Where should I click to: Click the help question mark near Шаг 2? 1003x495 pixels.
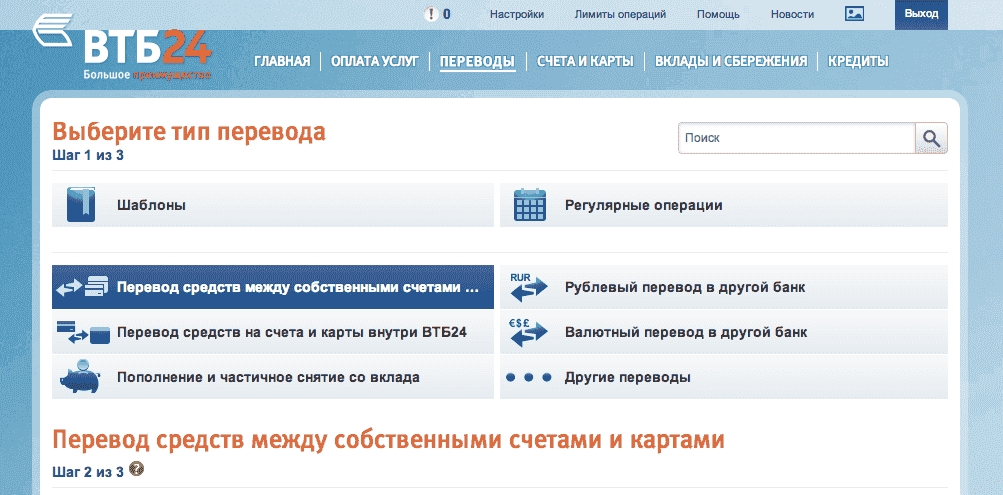136,469
